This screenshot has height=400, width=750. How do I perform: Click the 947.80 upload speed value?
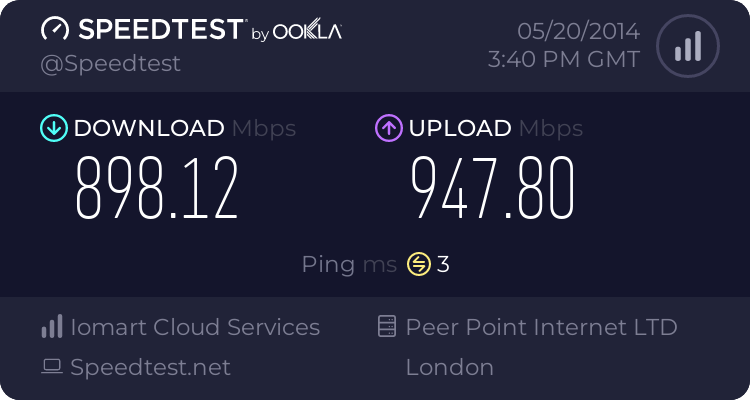pos(493,190)
